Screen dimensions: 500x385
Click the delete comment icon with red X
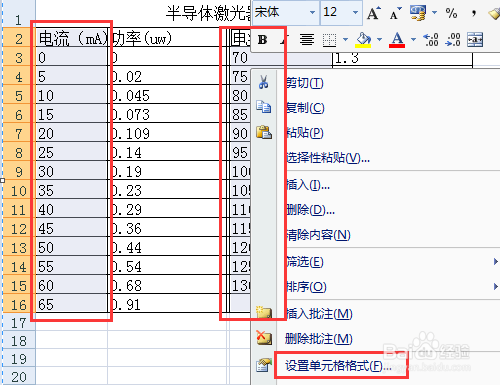(x=264, y=338)
